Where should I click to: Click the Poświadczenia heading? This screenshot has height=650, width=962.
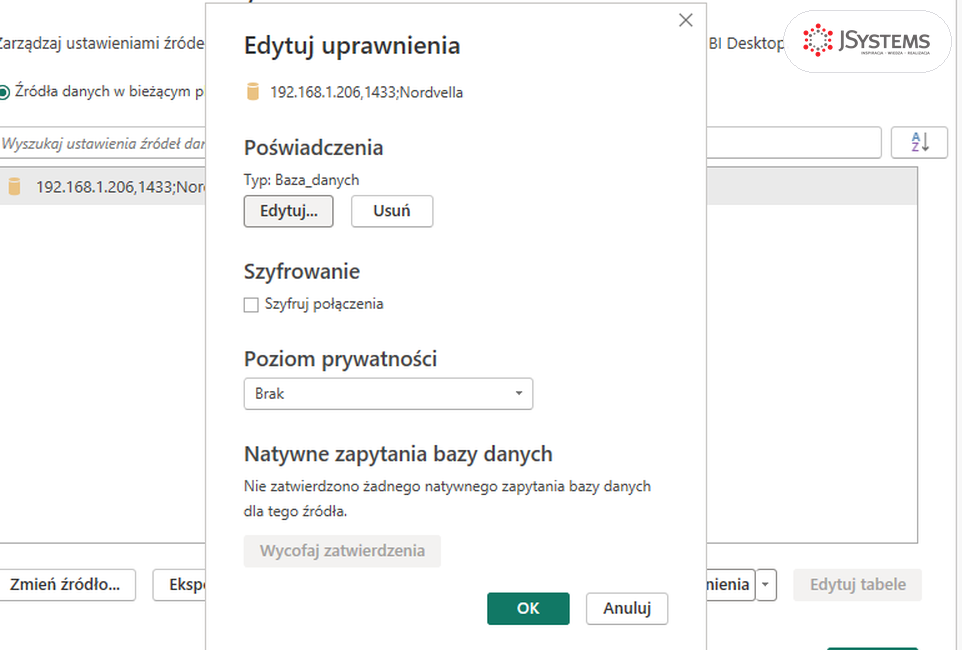pyautogui.click(x=314, y=148)
